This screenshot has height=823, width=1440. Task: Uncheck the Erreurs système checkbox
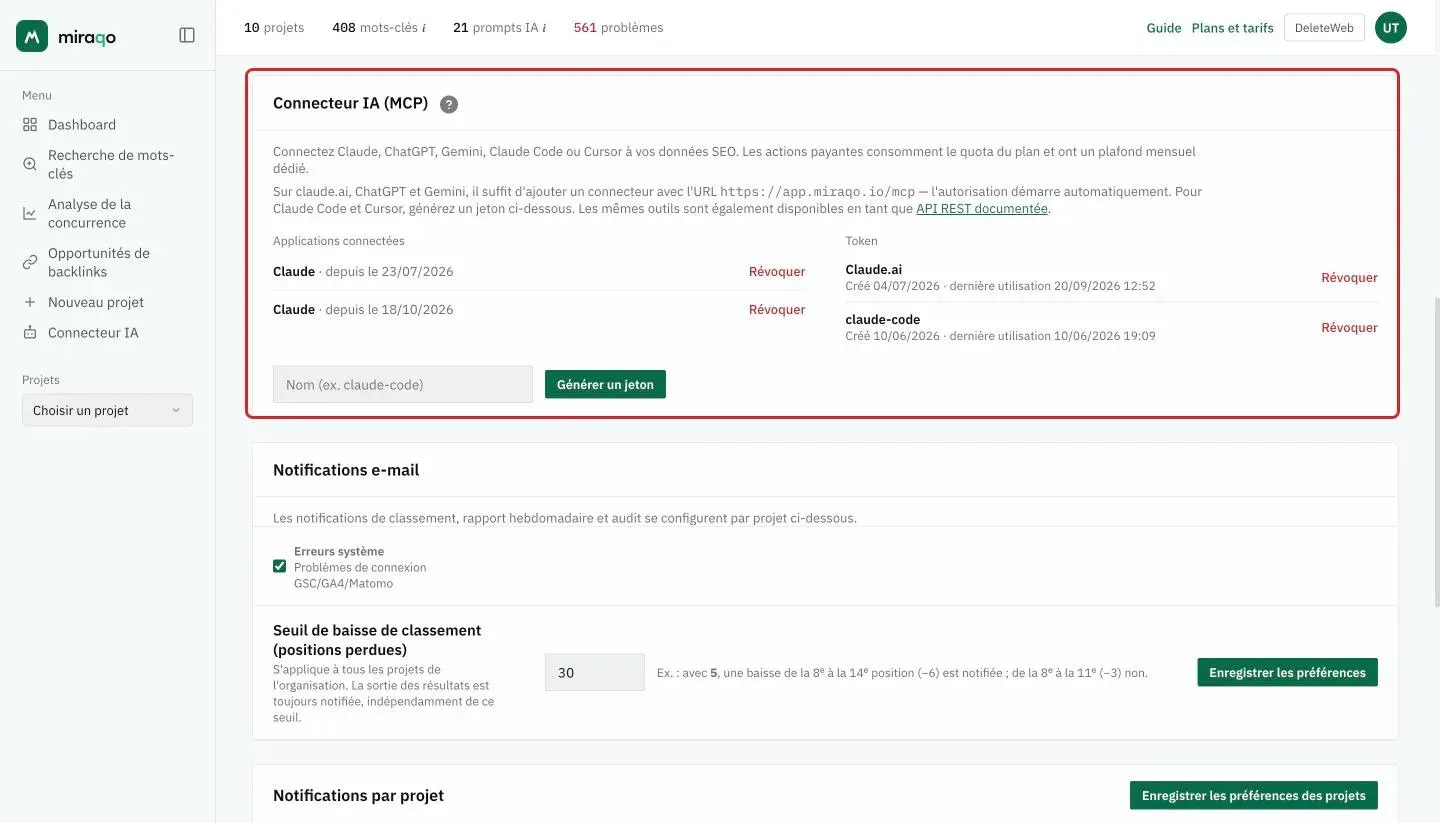279,566
